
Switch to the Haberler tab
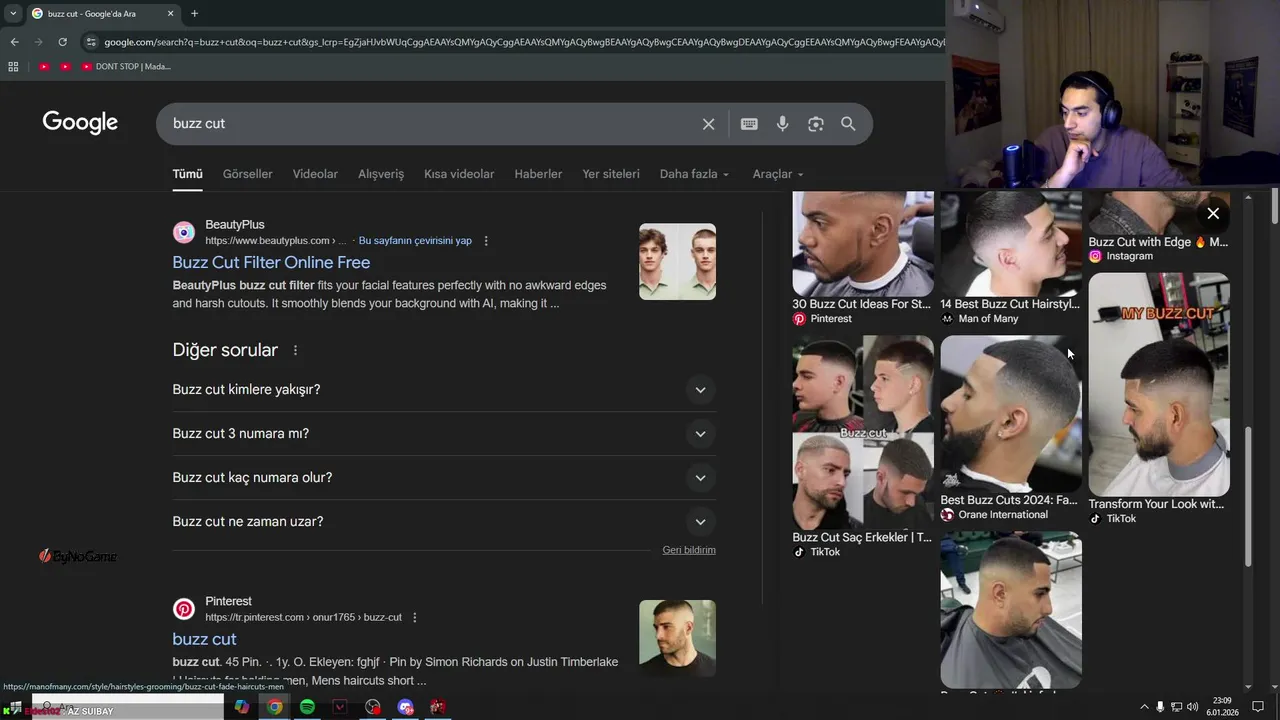point(538,174)
